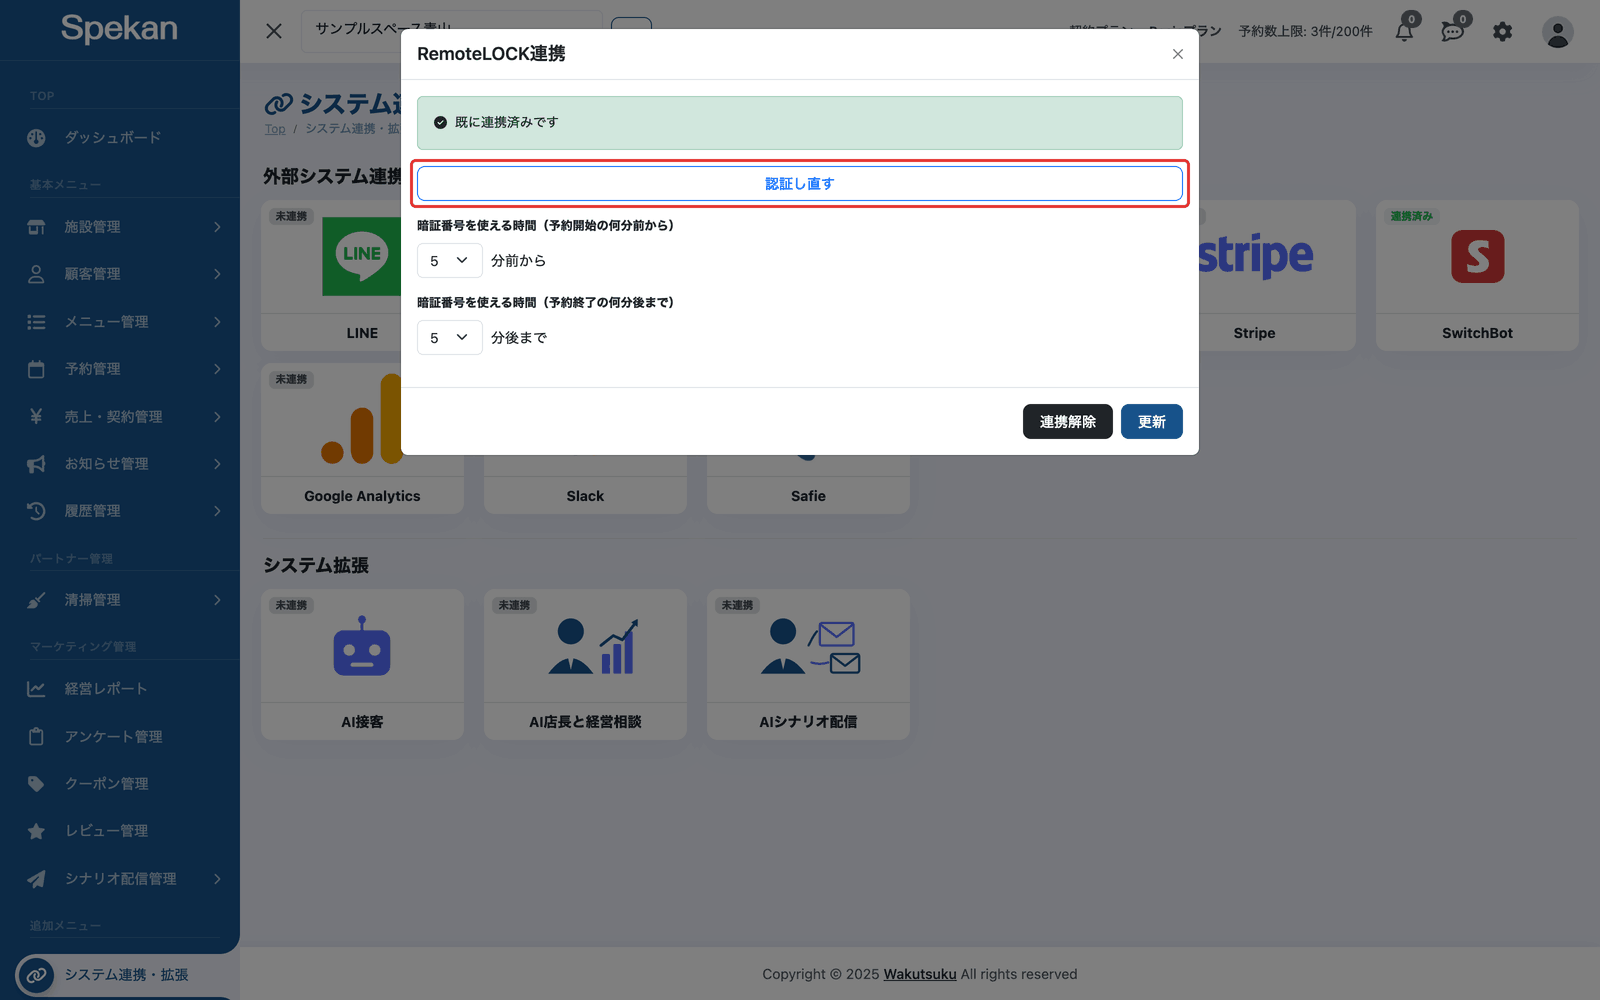Click the Spekan logo
This screenshot has height=1000, width=1600.
(x=119, y=29)
